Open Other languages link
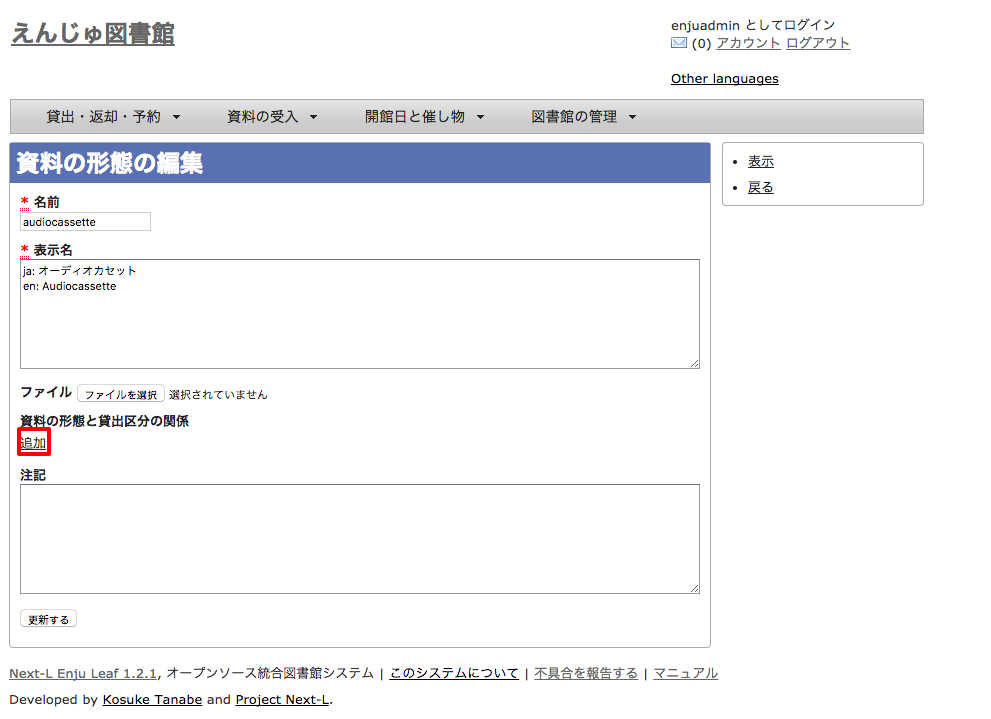This screenshot has width=991, height=719. [724, 78]
